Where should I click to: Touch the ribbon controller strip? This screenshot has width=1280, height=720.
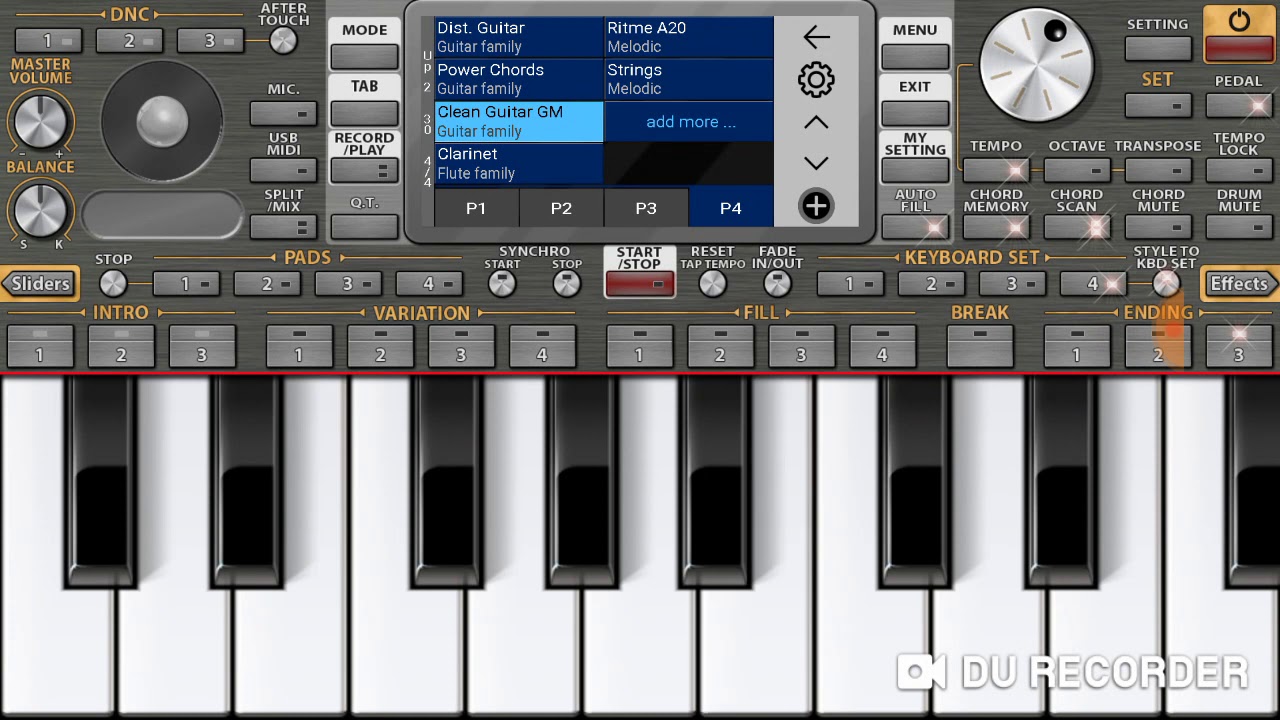point(162,214)
